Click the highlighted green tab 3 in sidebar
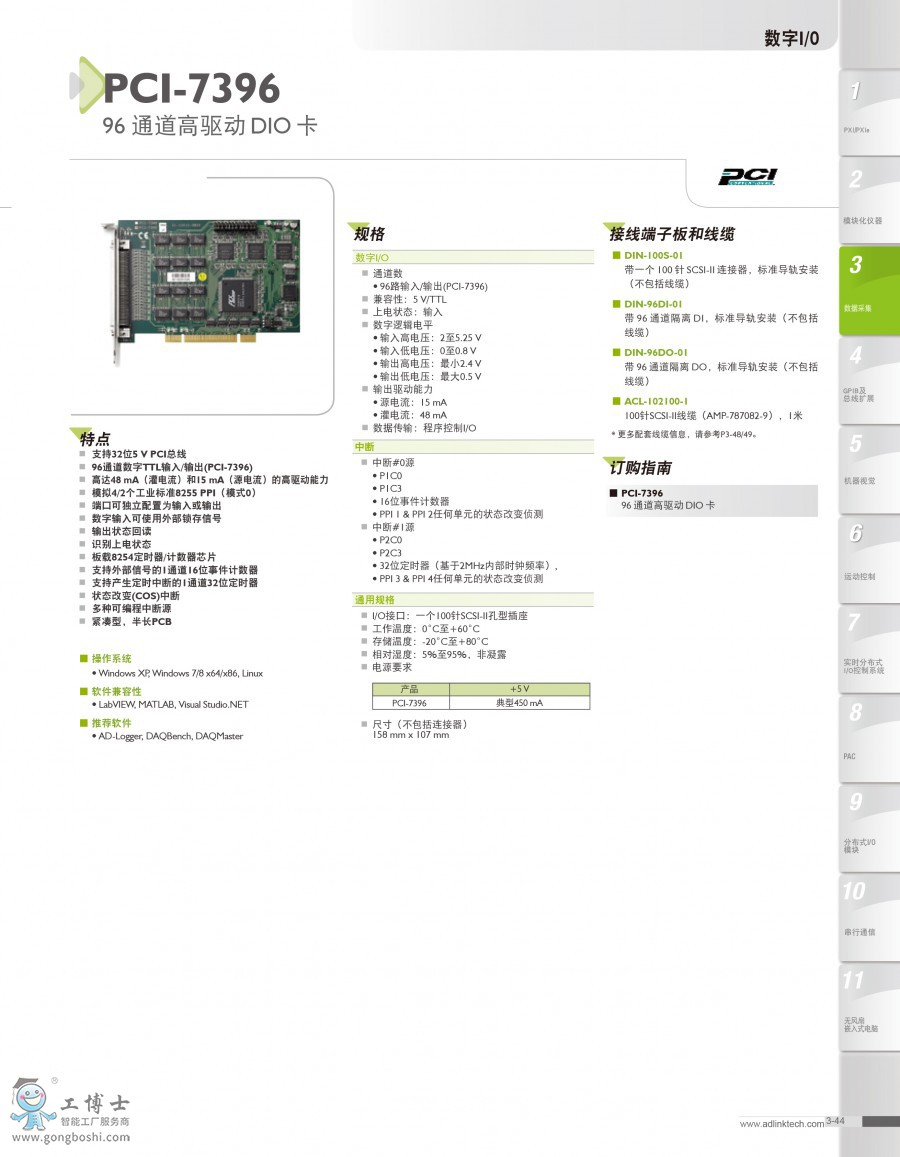Image resolution: width=900 pixels, height=1157 pixels. coord(866,266)
